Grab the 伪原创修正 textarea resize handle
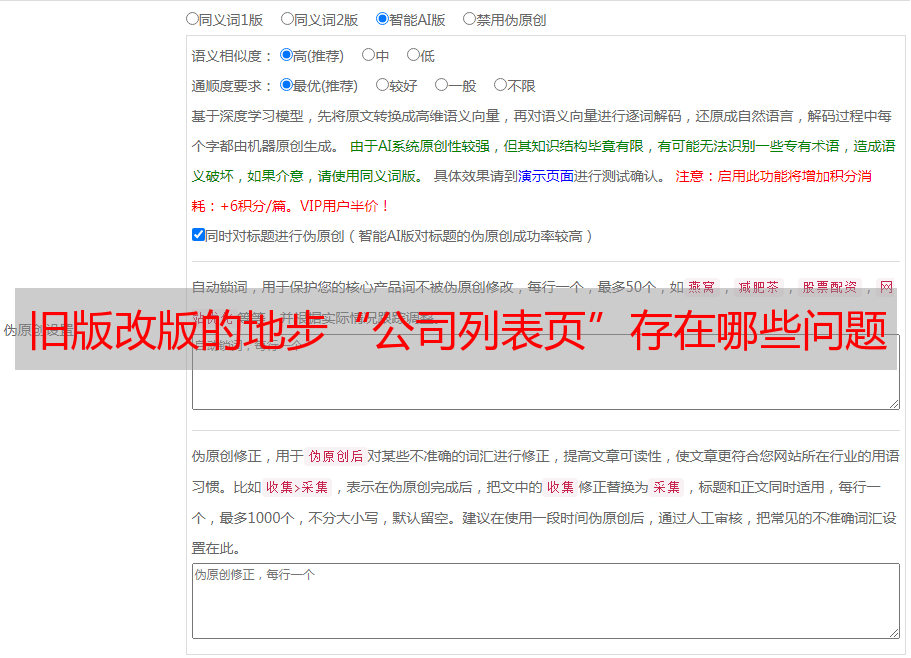This screenshot has width=911, height=658. (894, 634)
